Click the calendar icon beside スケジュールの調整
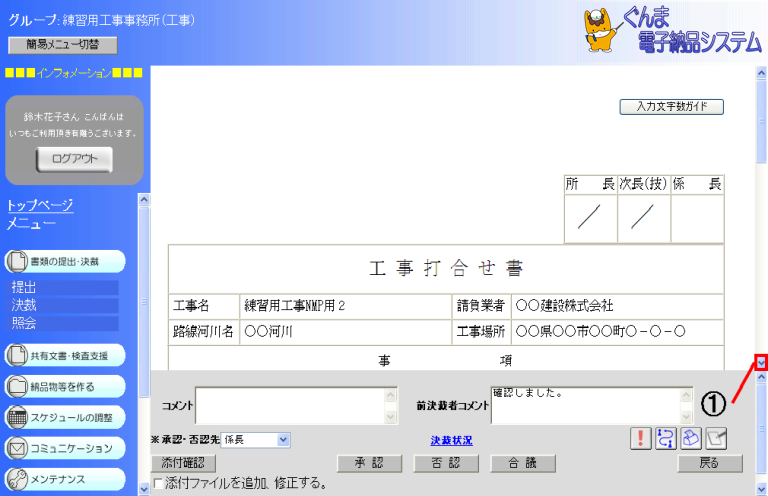Viewport: 768px width, 496px height. 17,417
